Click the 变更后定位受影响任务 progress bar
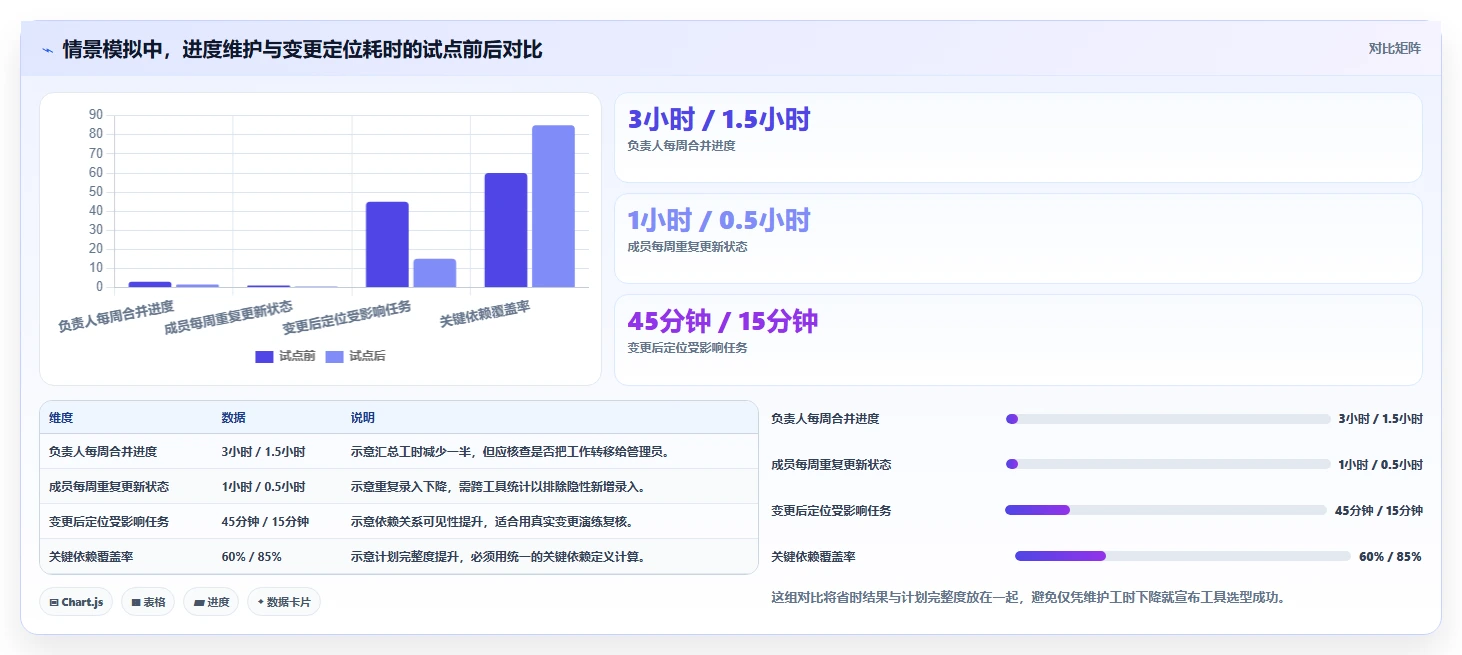The width and height of the screenshot is (1462, 655). [x=1166, y=510]
